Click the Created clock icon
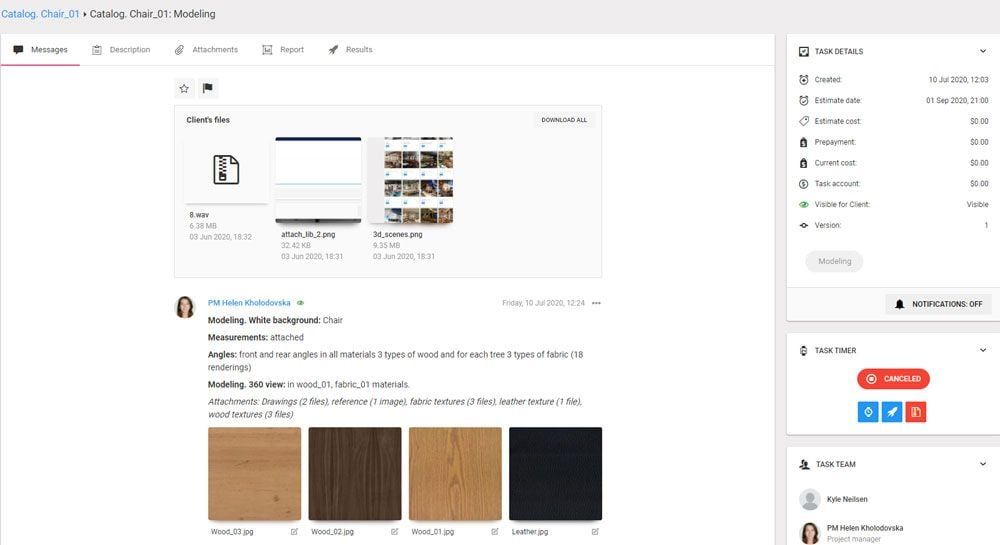The height and width of the screenshot is (545, 1000). [x=804, y=80]
